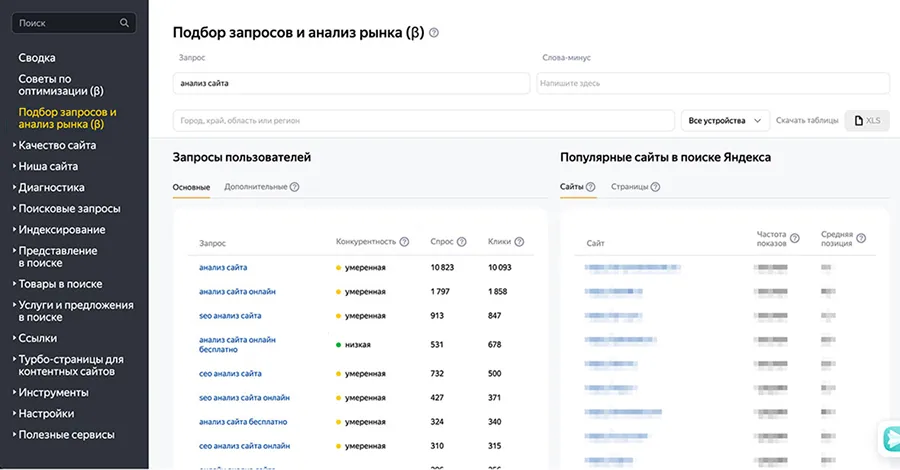This screenshot has height=470, width=900.
Task: Switch to Страницы tab
Action: coord(630,187)
